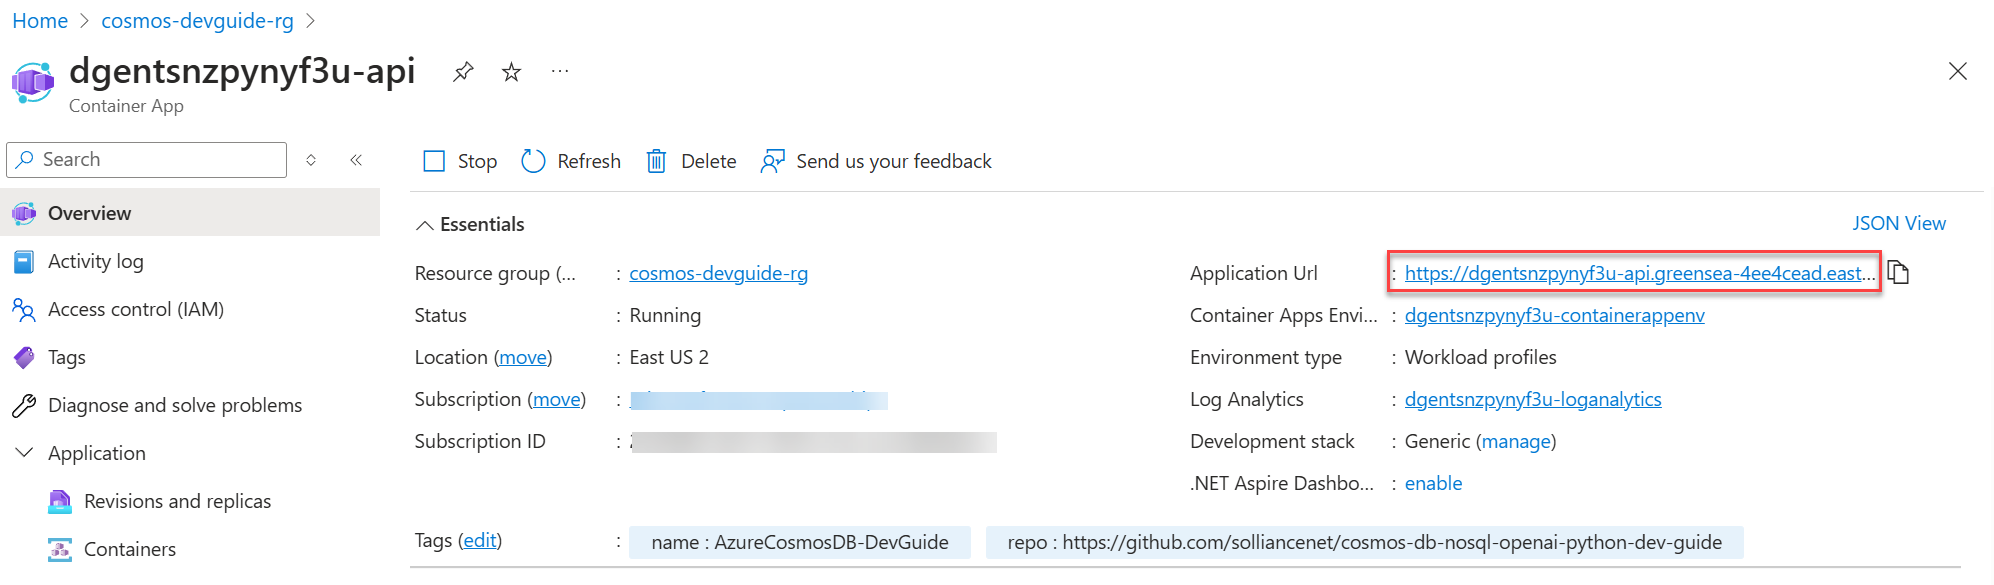The height and width of the screenshot is (585, 1994).
Task: Click the Access control people icon
Action: click(24, 309)
